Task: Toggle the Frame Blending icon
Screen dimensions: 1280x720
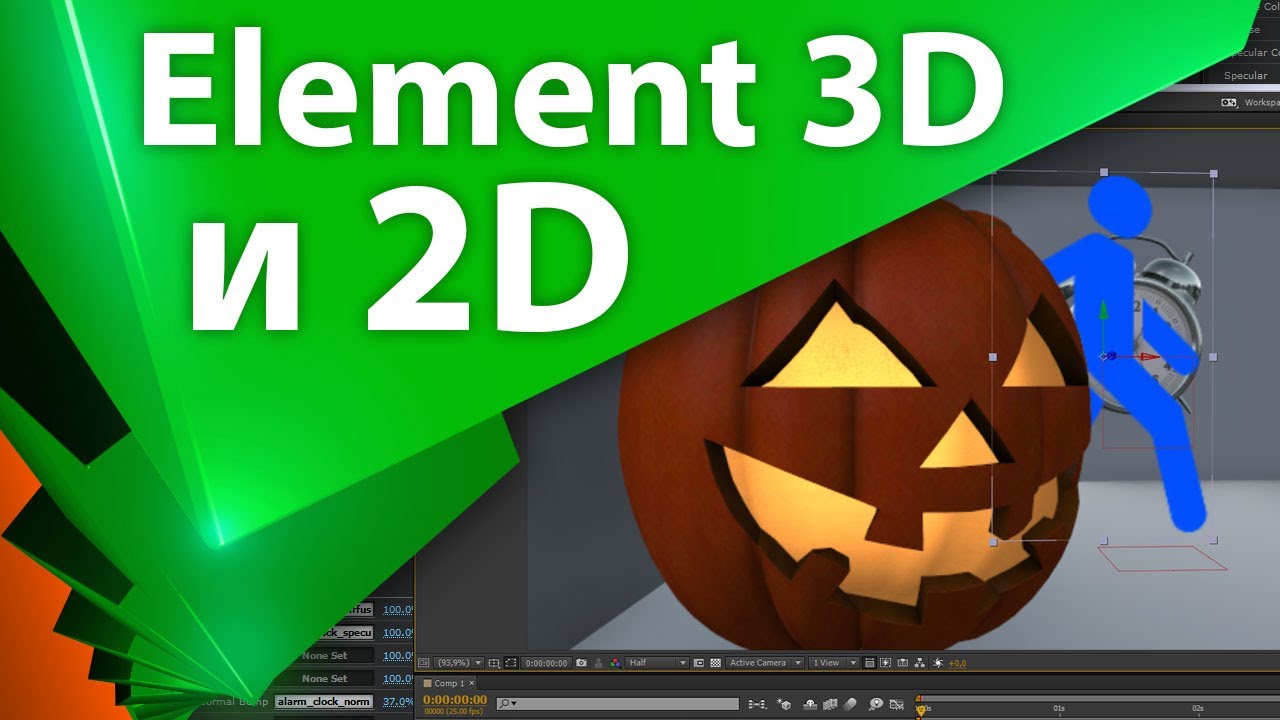Action: [830, 704]
